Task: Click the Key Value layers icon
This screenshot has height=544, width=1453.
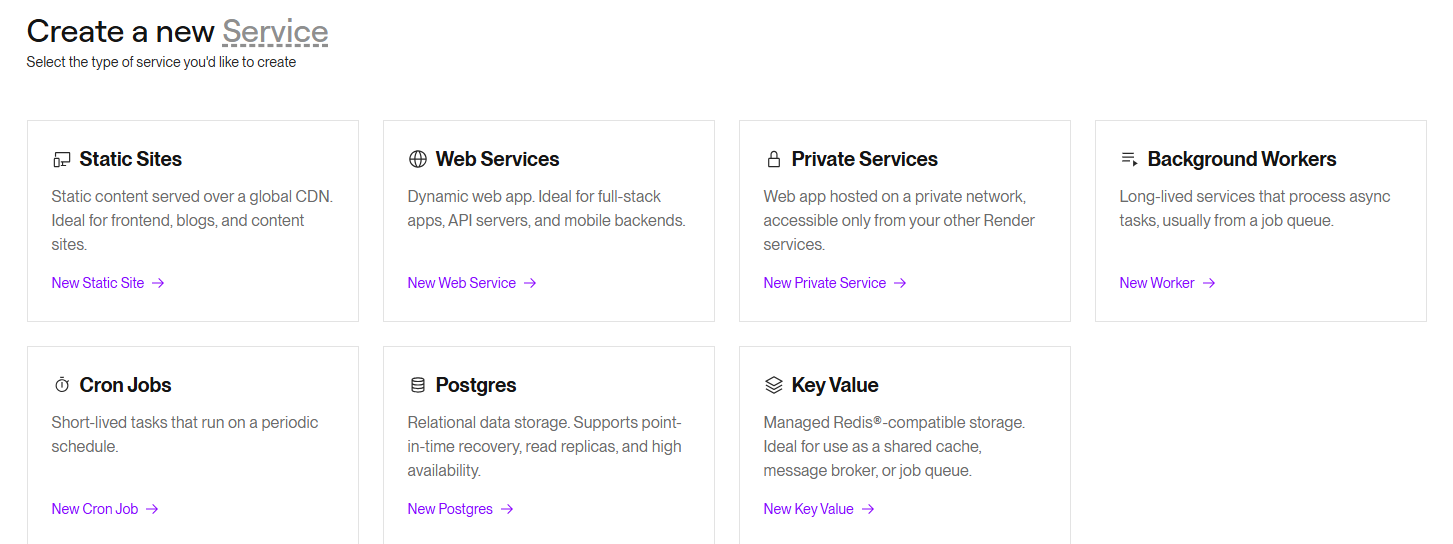Action: (774, 386)
